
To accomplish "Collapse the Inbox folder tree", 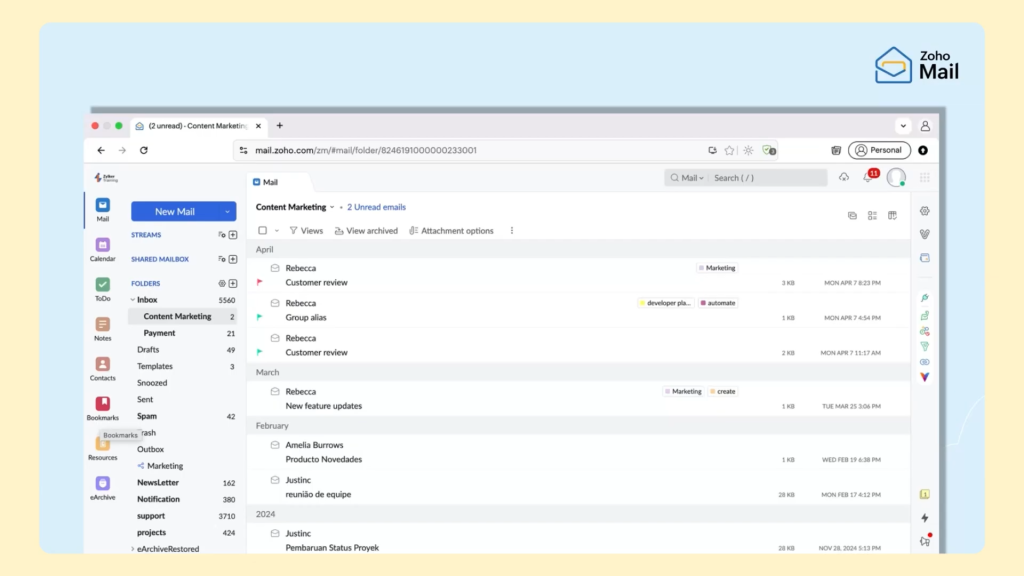I will [x=132, y=300].
